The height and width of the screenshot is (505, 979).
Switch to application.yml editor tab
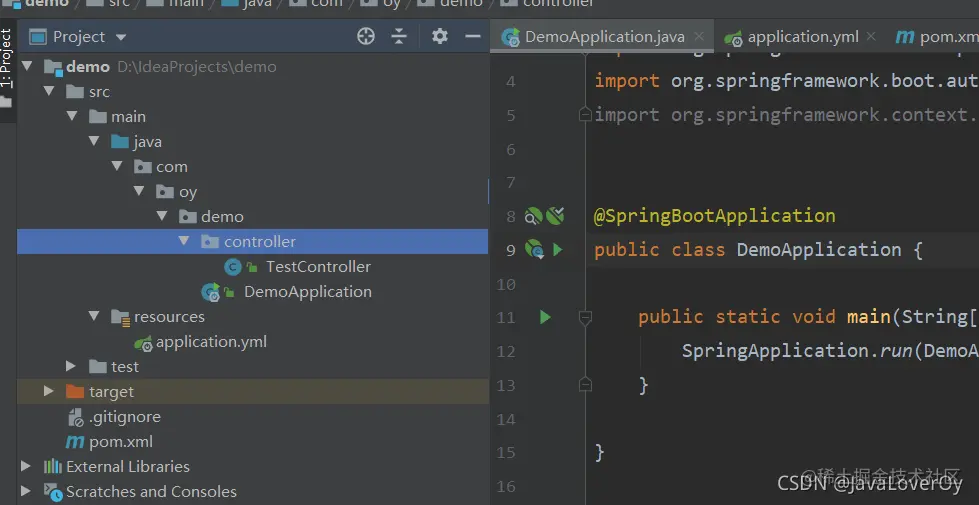[x=803, y=37]
